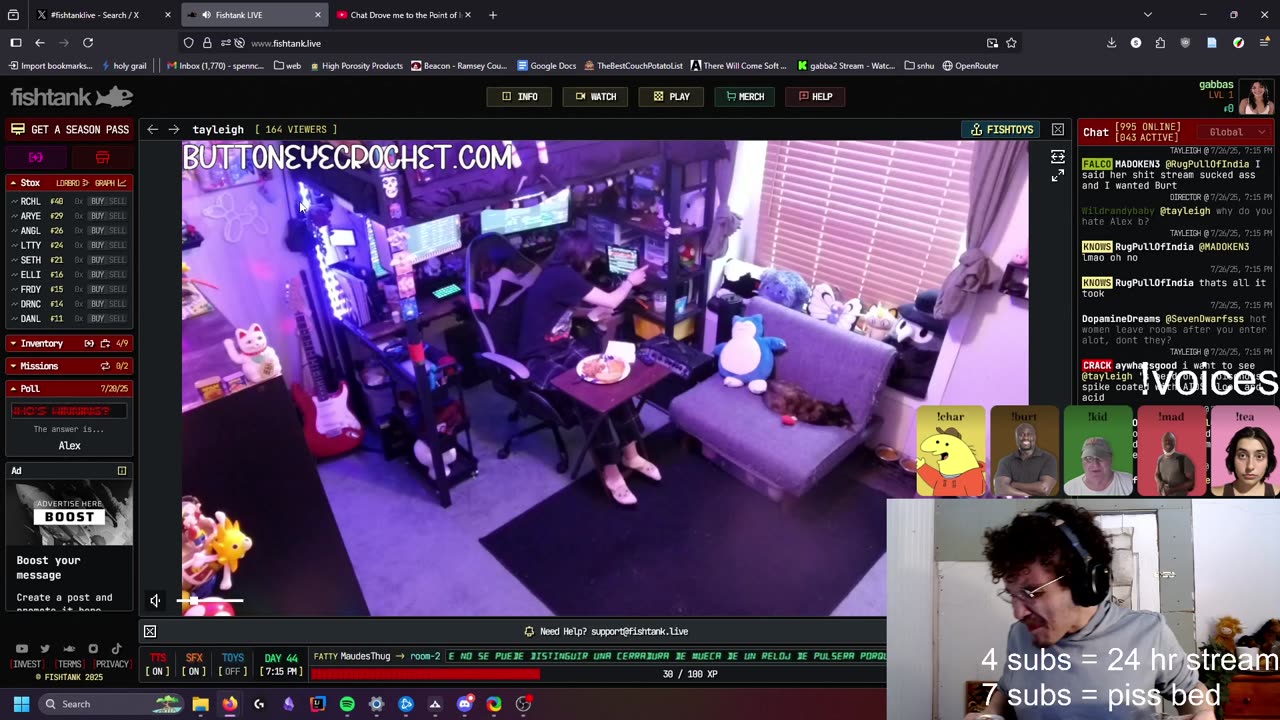
Task: Open the holy grail bookmark
Action: pyautogui.click(x=123, y=66)
